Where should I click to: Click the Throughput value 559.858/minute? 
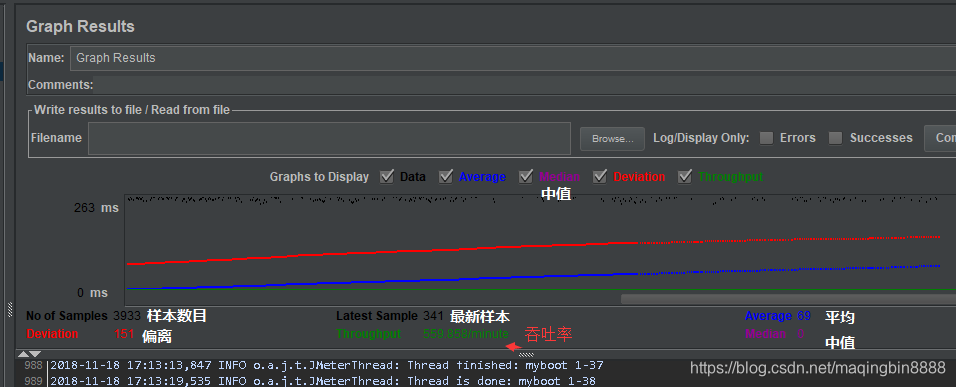(x=466, y=334)
